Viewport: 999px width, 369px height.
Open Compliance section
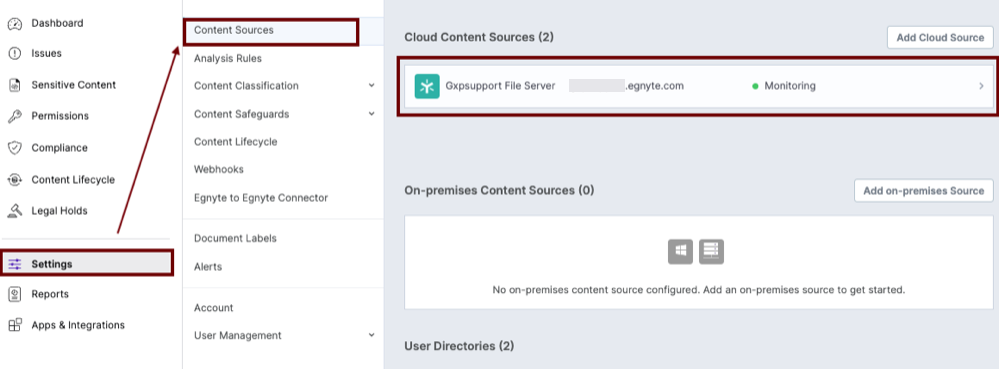[59, 148]
